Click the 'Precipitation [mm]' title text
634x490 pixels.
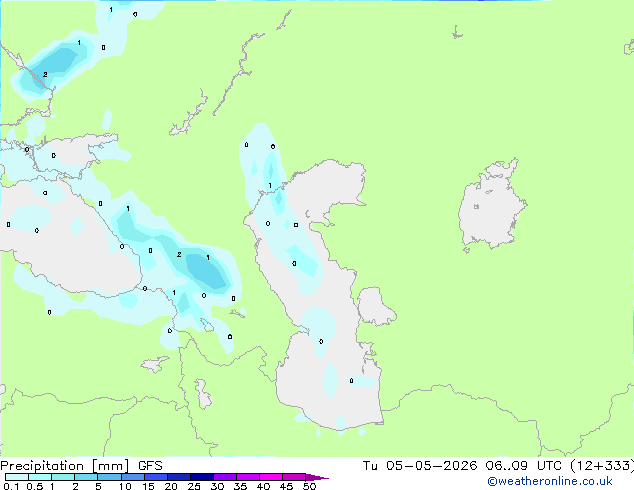point(65,466)
